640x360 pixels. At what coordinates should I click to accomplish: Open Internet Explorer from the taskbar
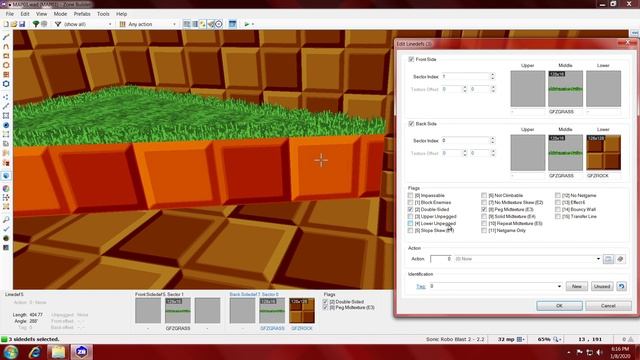tap(35, 352)
